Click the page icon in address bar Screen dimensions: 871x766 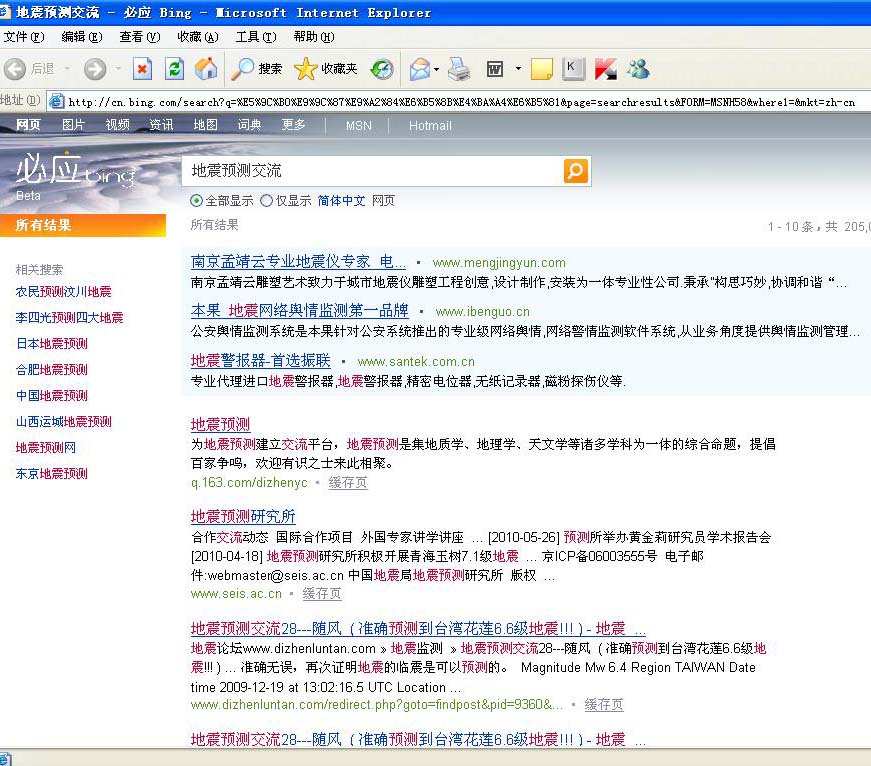point(56,101)
